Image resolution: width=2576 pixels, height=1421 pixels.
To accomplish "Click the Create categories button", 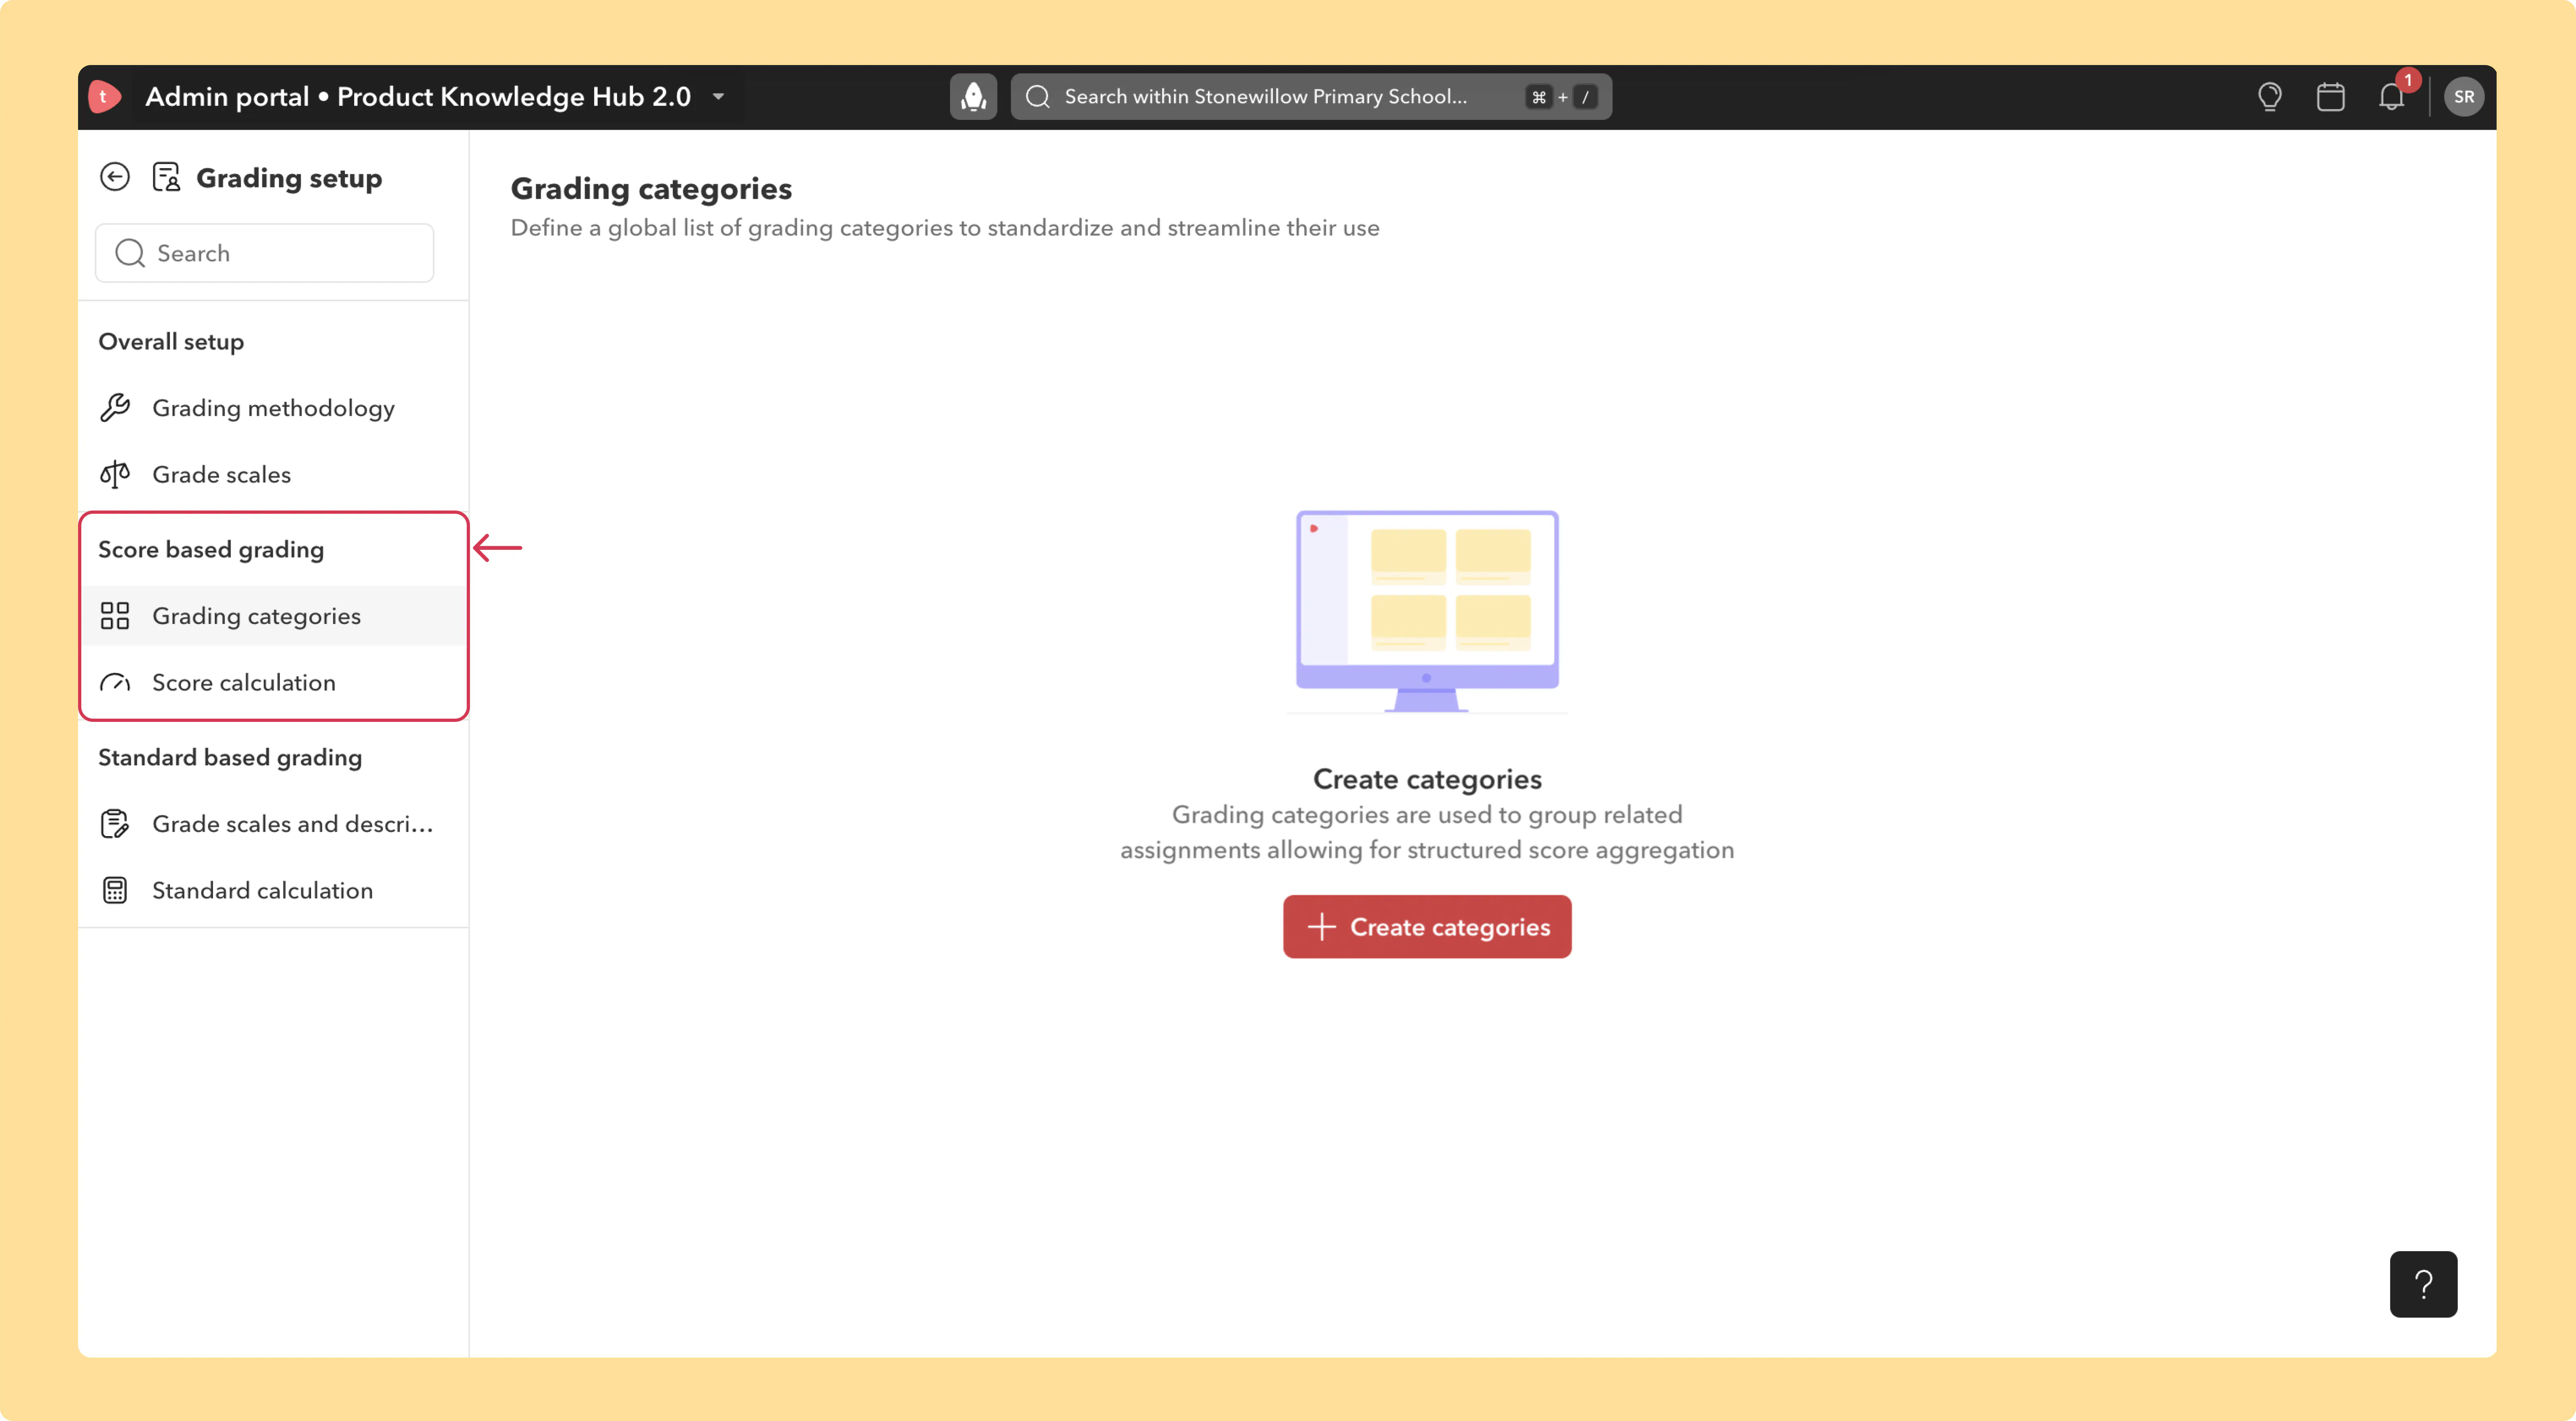I will tap(1427, 927).
